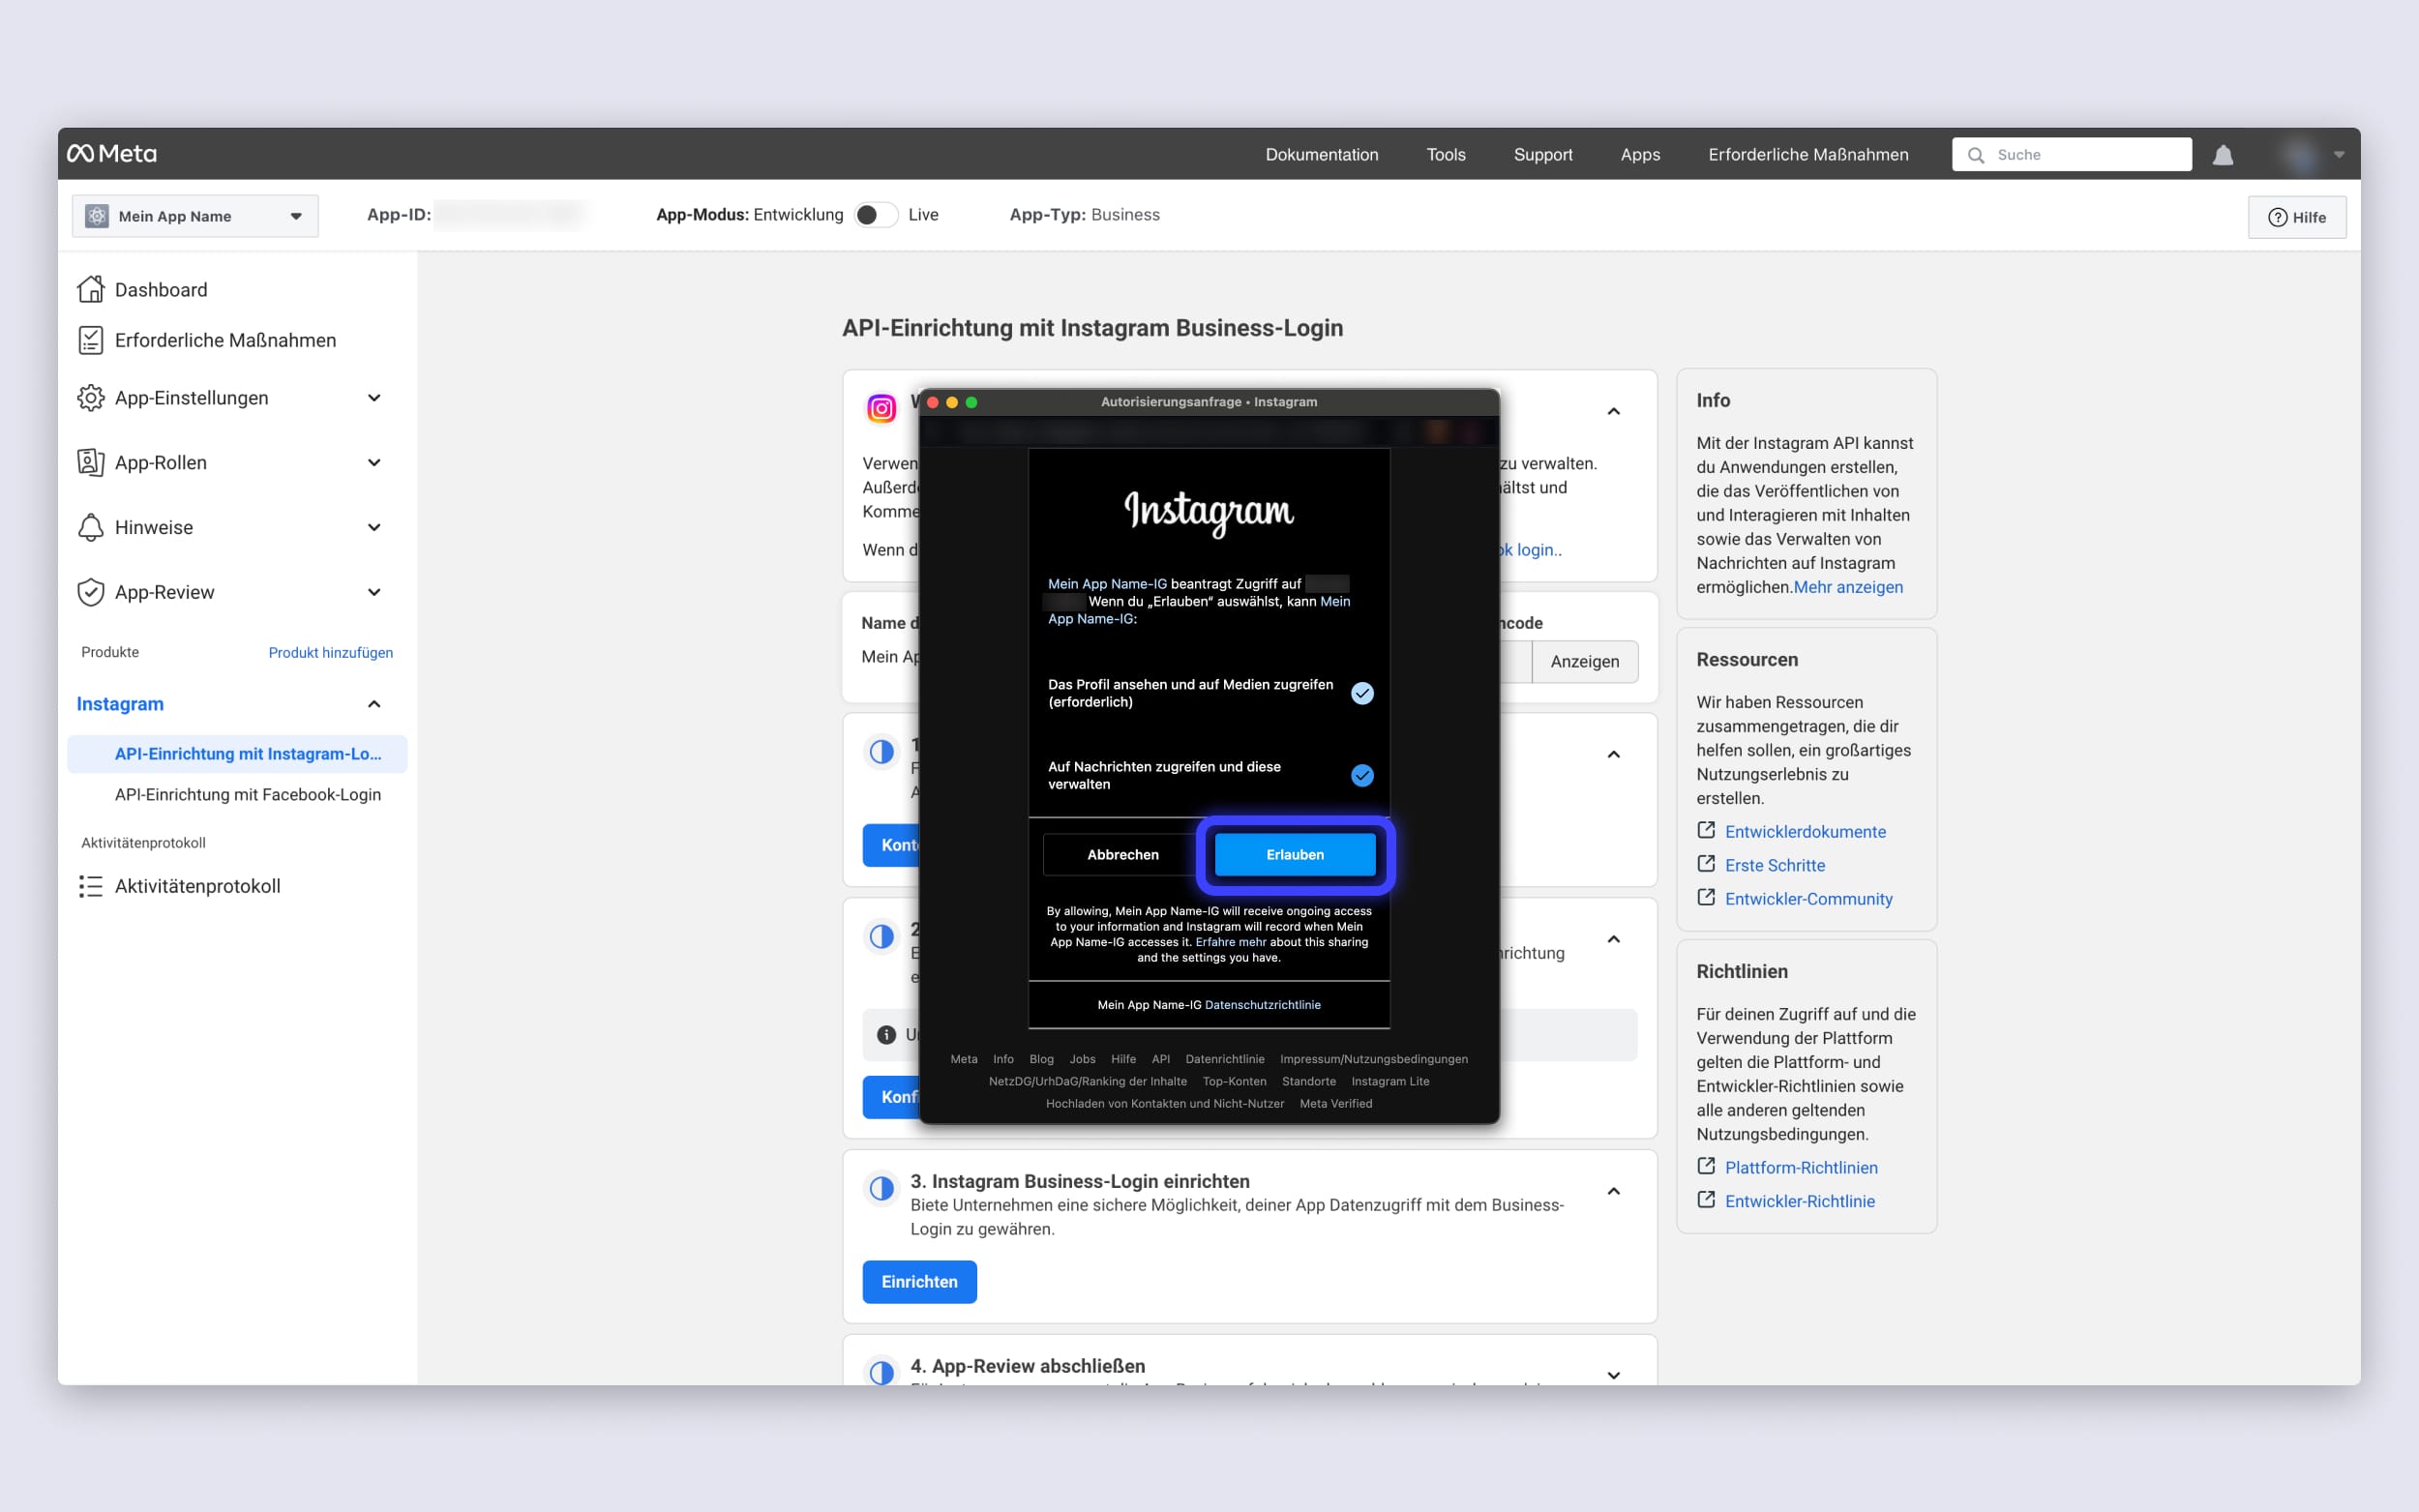
Task: Expand the Hinweise sidebar section
Action: click(x=374, y=527)
